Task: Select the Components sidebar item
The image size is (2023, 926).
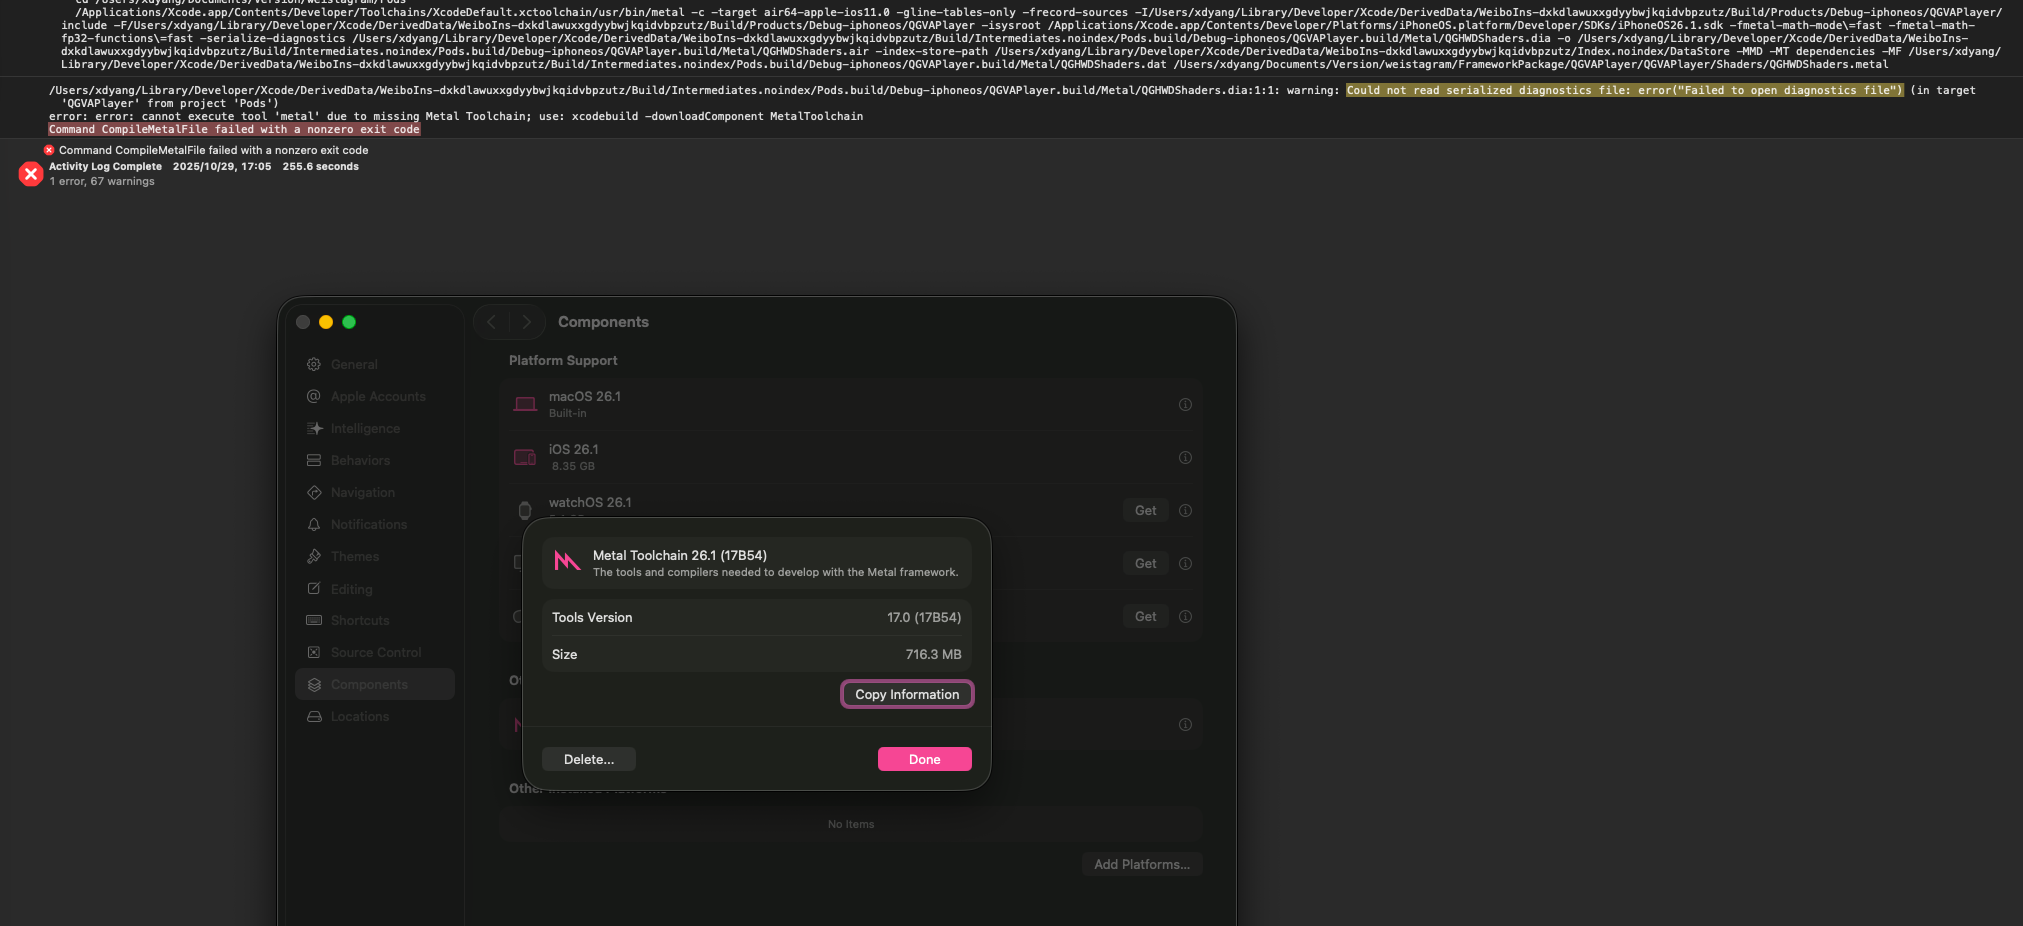Action: pyautogui.click(x=369, y=685)
